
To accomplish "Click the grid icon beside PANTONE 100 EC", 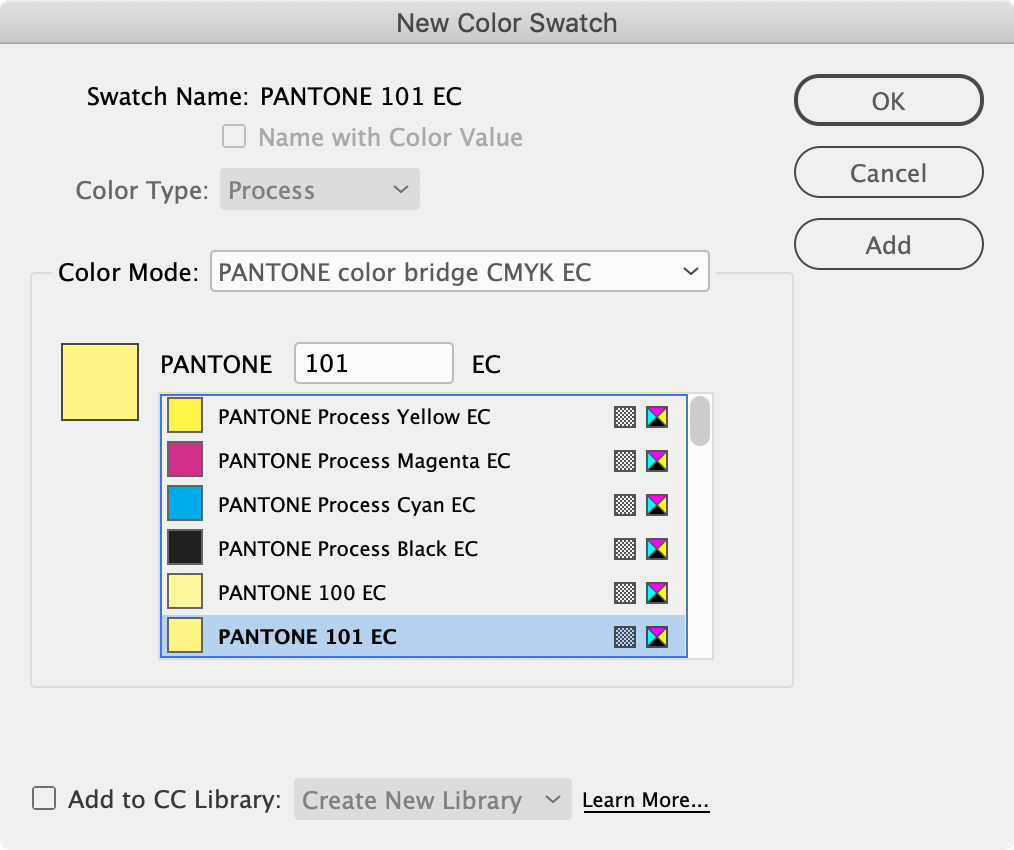I will click(624, 592).
